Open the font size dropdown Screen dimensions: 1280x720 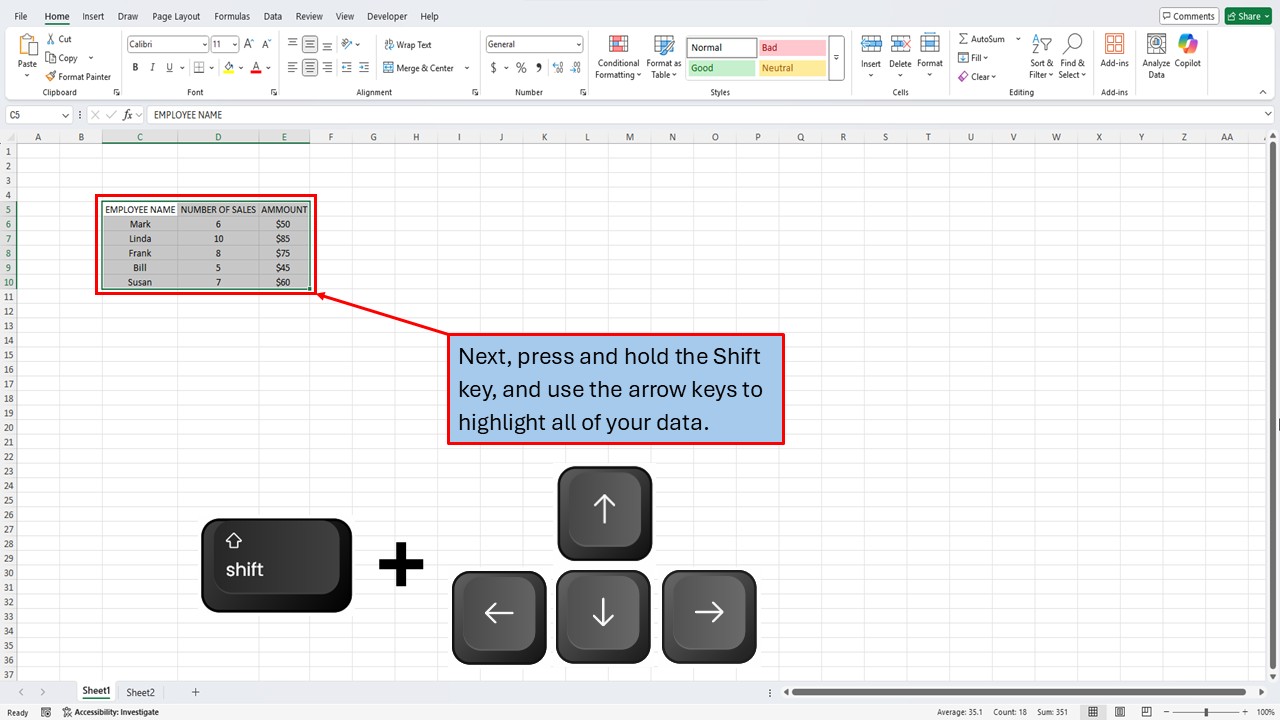pyautogui.click(x=232, y=43)
